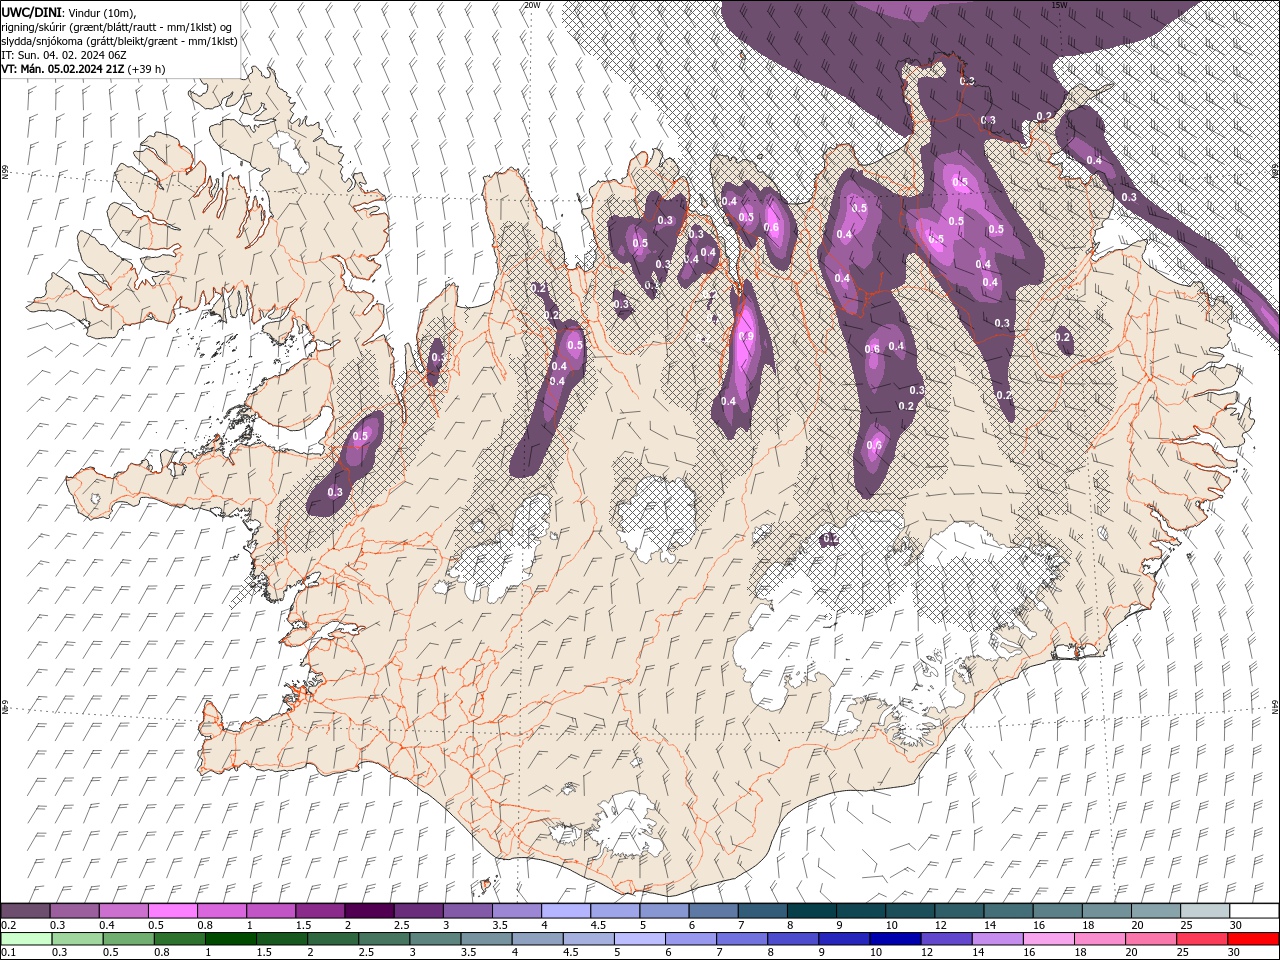
Task: Click the pale green 0.1 rain legend swatch
Action: (27, 939)
